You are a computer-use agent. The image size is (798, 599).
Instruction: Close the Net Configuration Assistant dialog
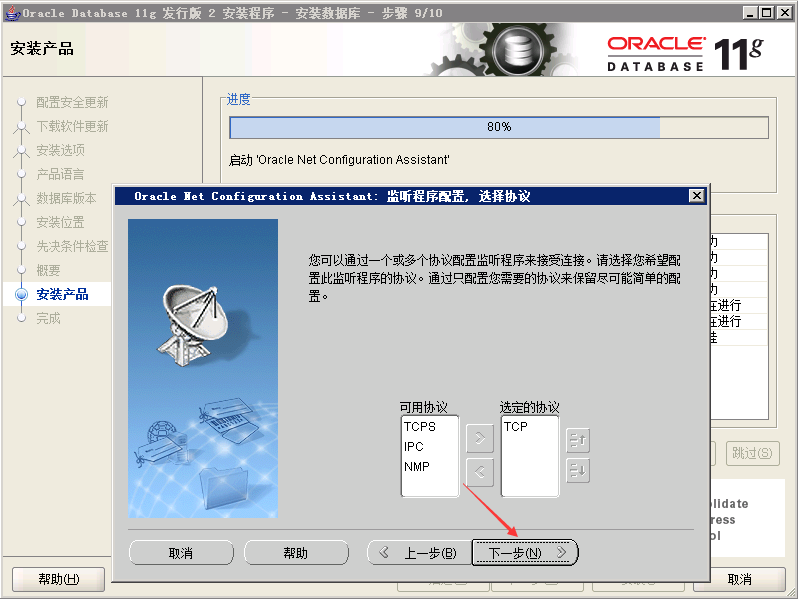pyautogui.click(x=697, y=196)
